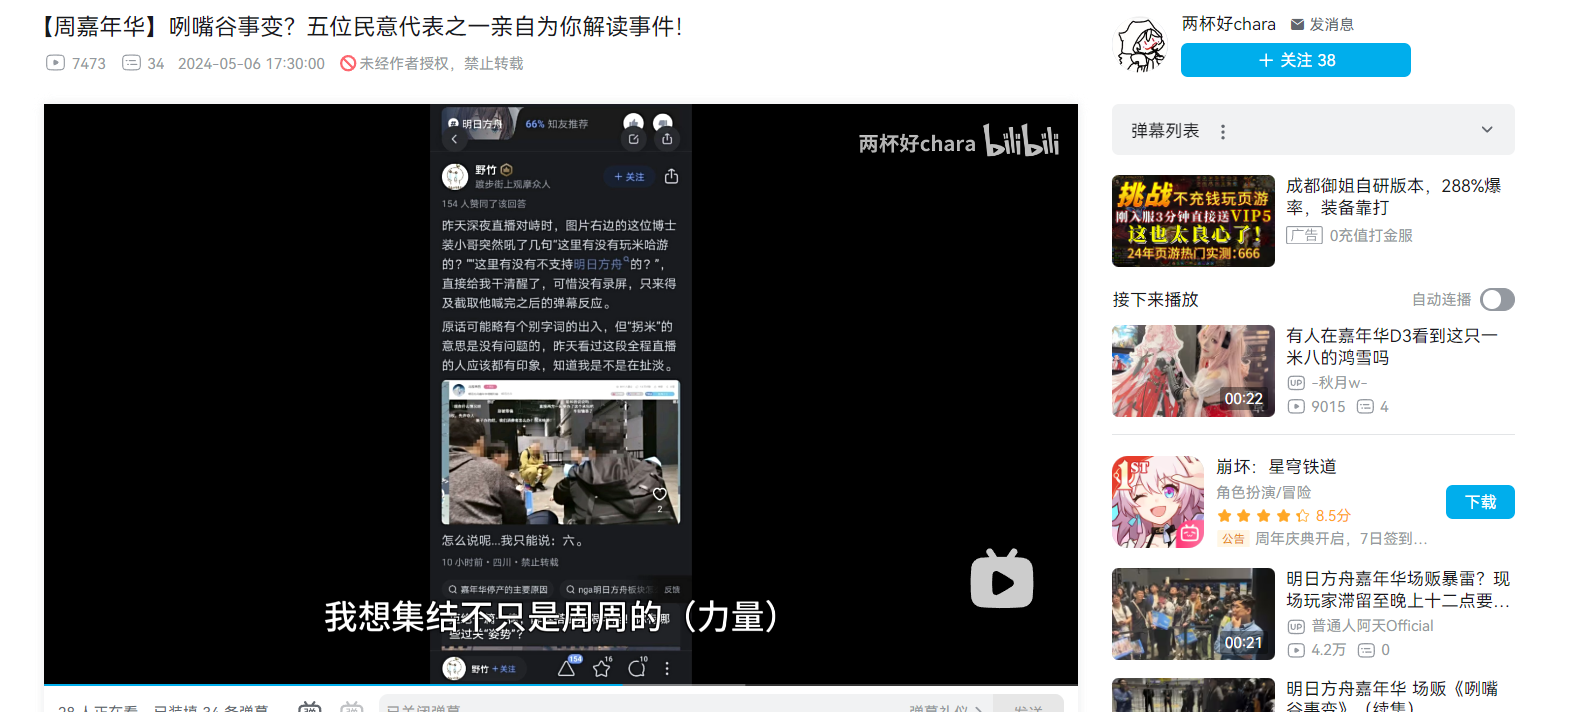Follow uploader with 关注 38 button
Image resolution: width=1585 pixels, height=712 pixels.
1296,60
